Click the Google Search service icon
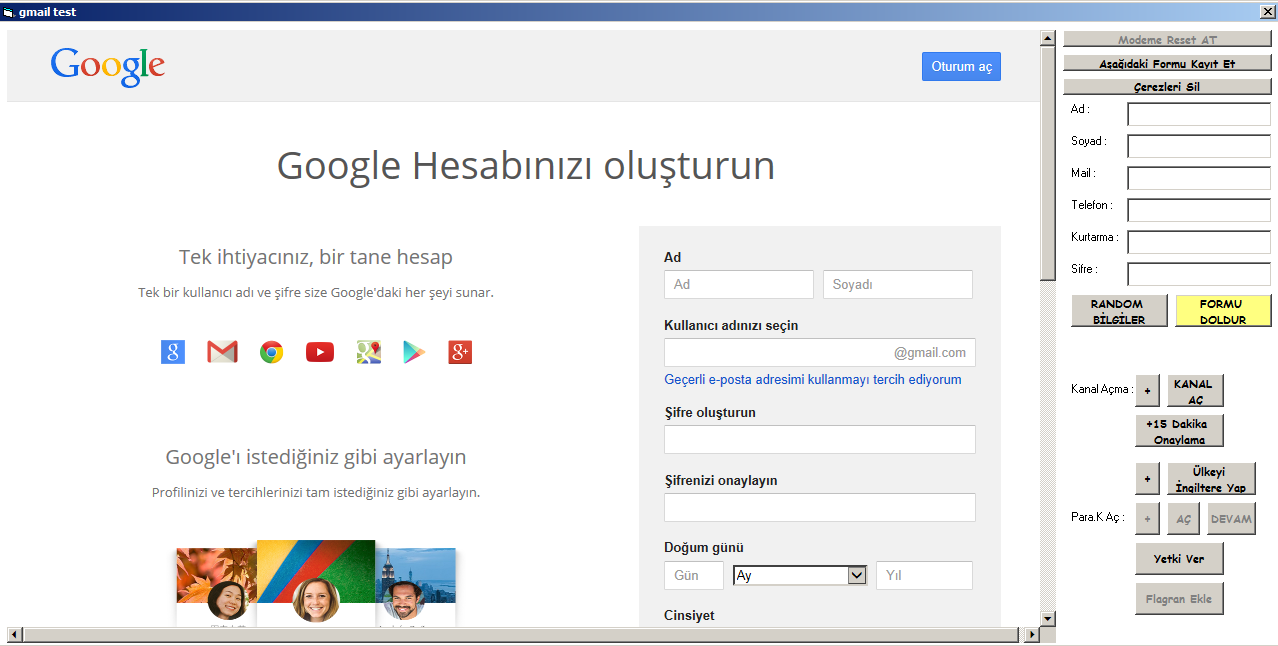1278x646 pixels. pyautogui.click(x=173, y=352)
